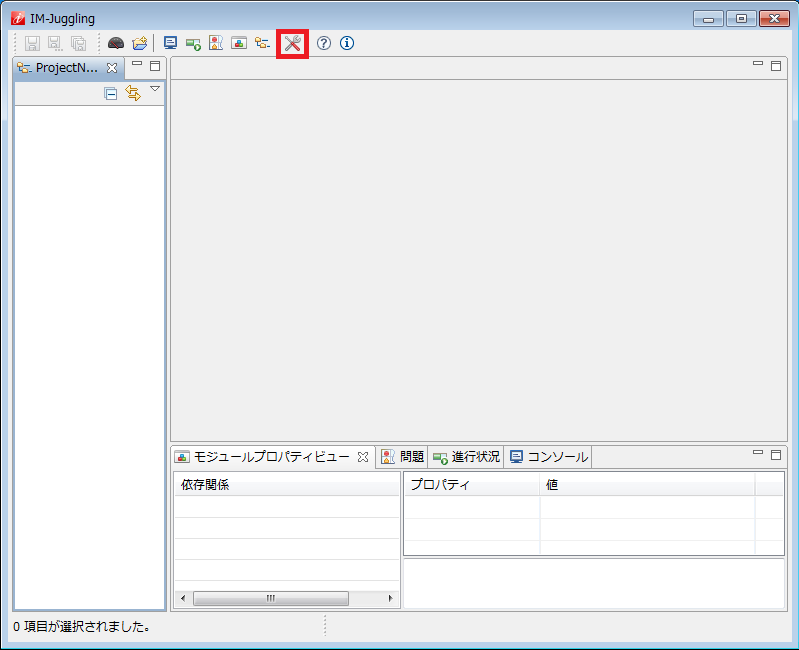
Task: Collapse all items in the project navigator
Action: 111,93
